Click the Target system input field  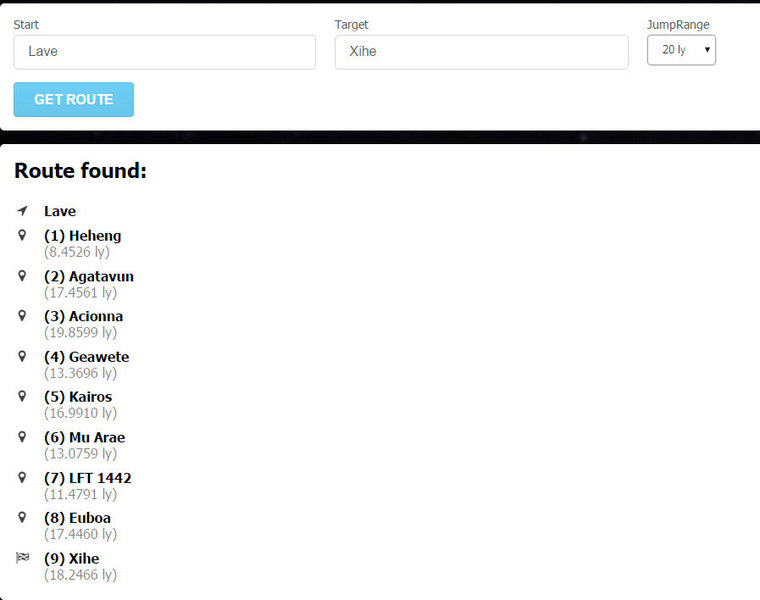[x=481, y=52]
